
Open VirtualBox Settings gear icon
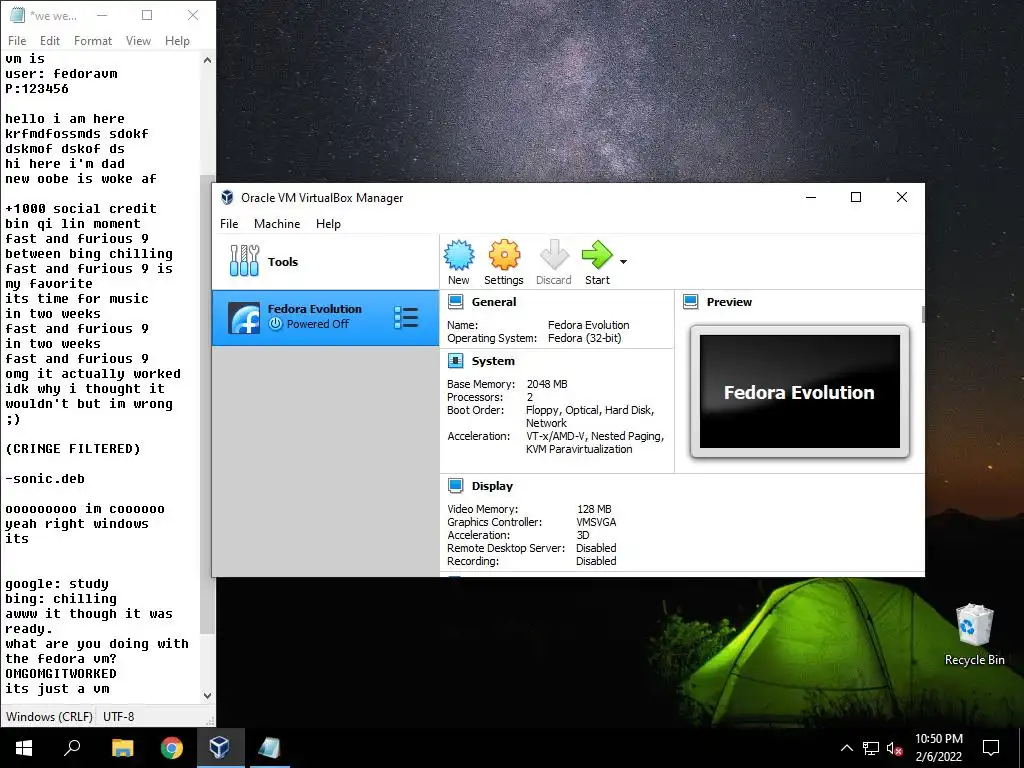pos(504,255)
